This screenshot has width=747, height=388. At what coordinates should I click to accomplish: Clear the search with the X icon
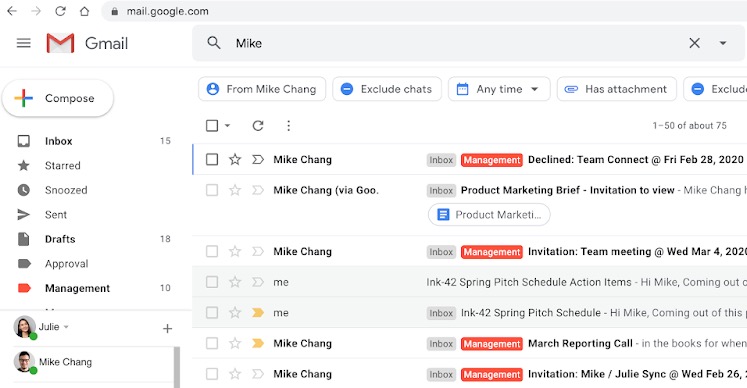694,43
